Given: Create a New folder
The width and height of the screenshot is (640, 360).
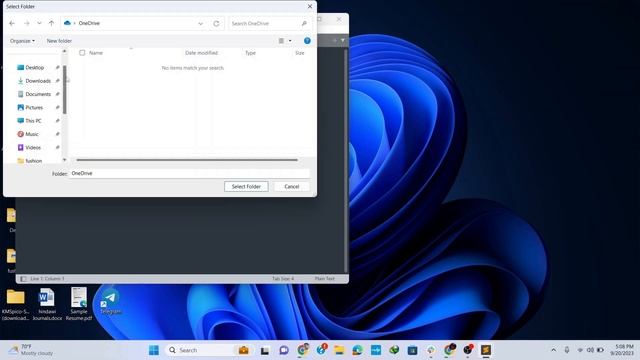Looking at the screenshot, I should point(59,41).
